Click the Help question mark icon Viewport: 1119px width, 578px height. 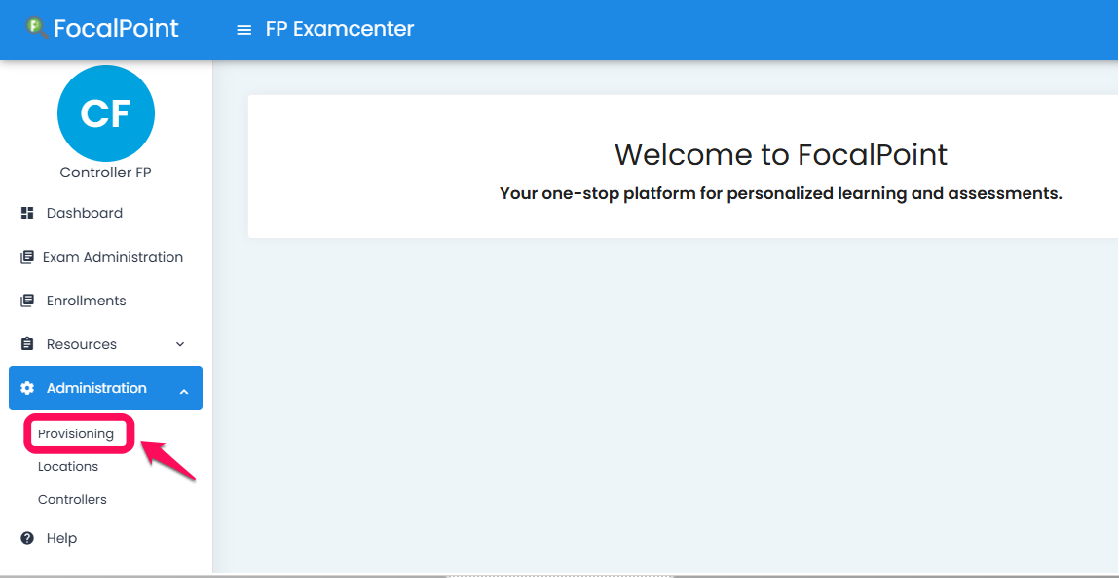point(27,538)
